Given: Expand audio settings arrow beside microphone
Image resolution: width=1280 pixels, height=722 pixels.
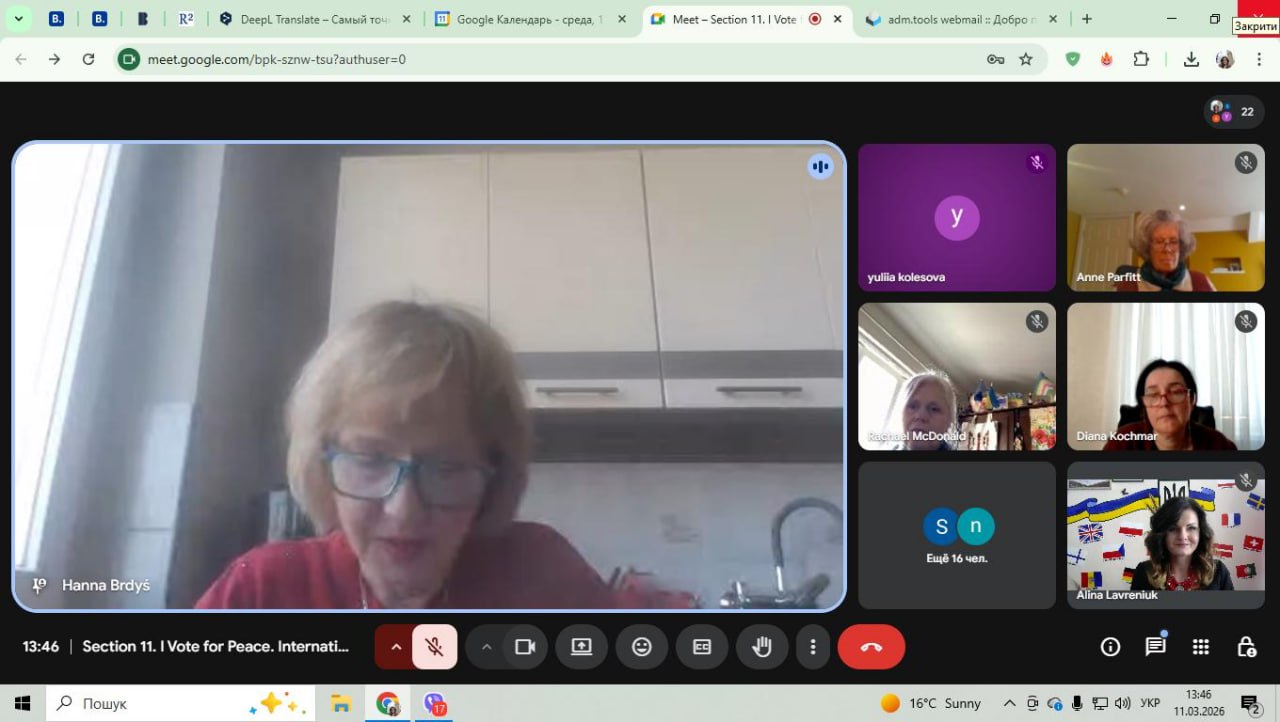Looking at the screenshot, I should point(396,647).
